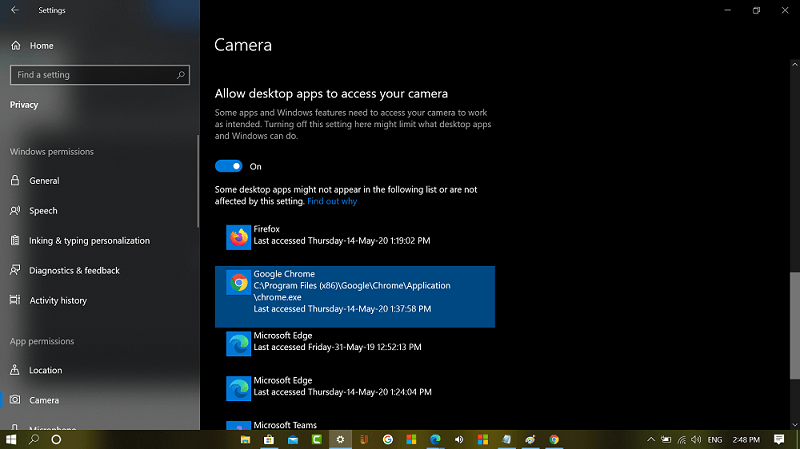Screen dimensions: 800x449
Task: Click the scroll up arrow of main scrollbar
Action: click(x=794, y=64)
